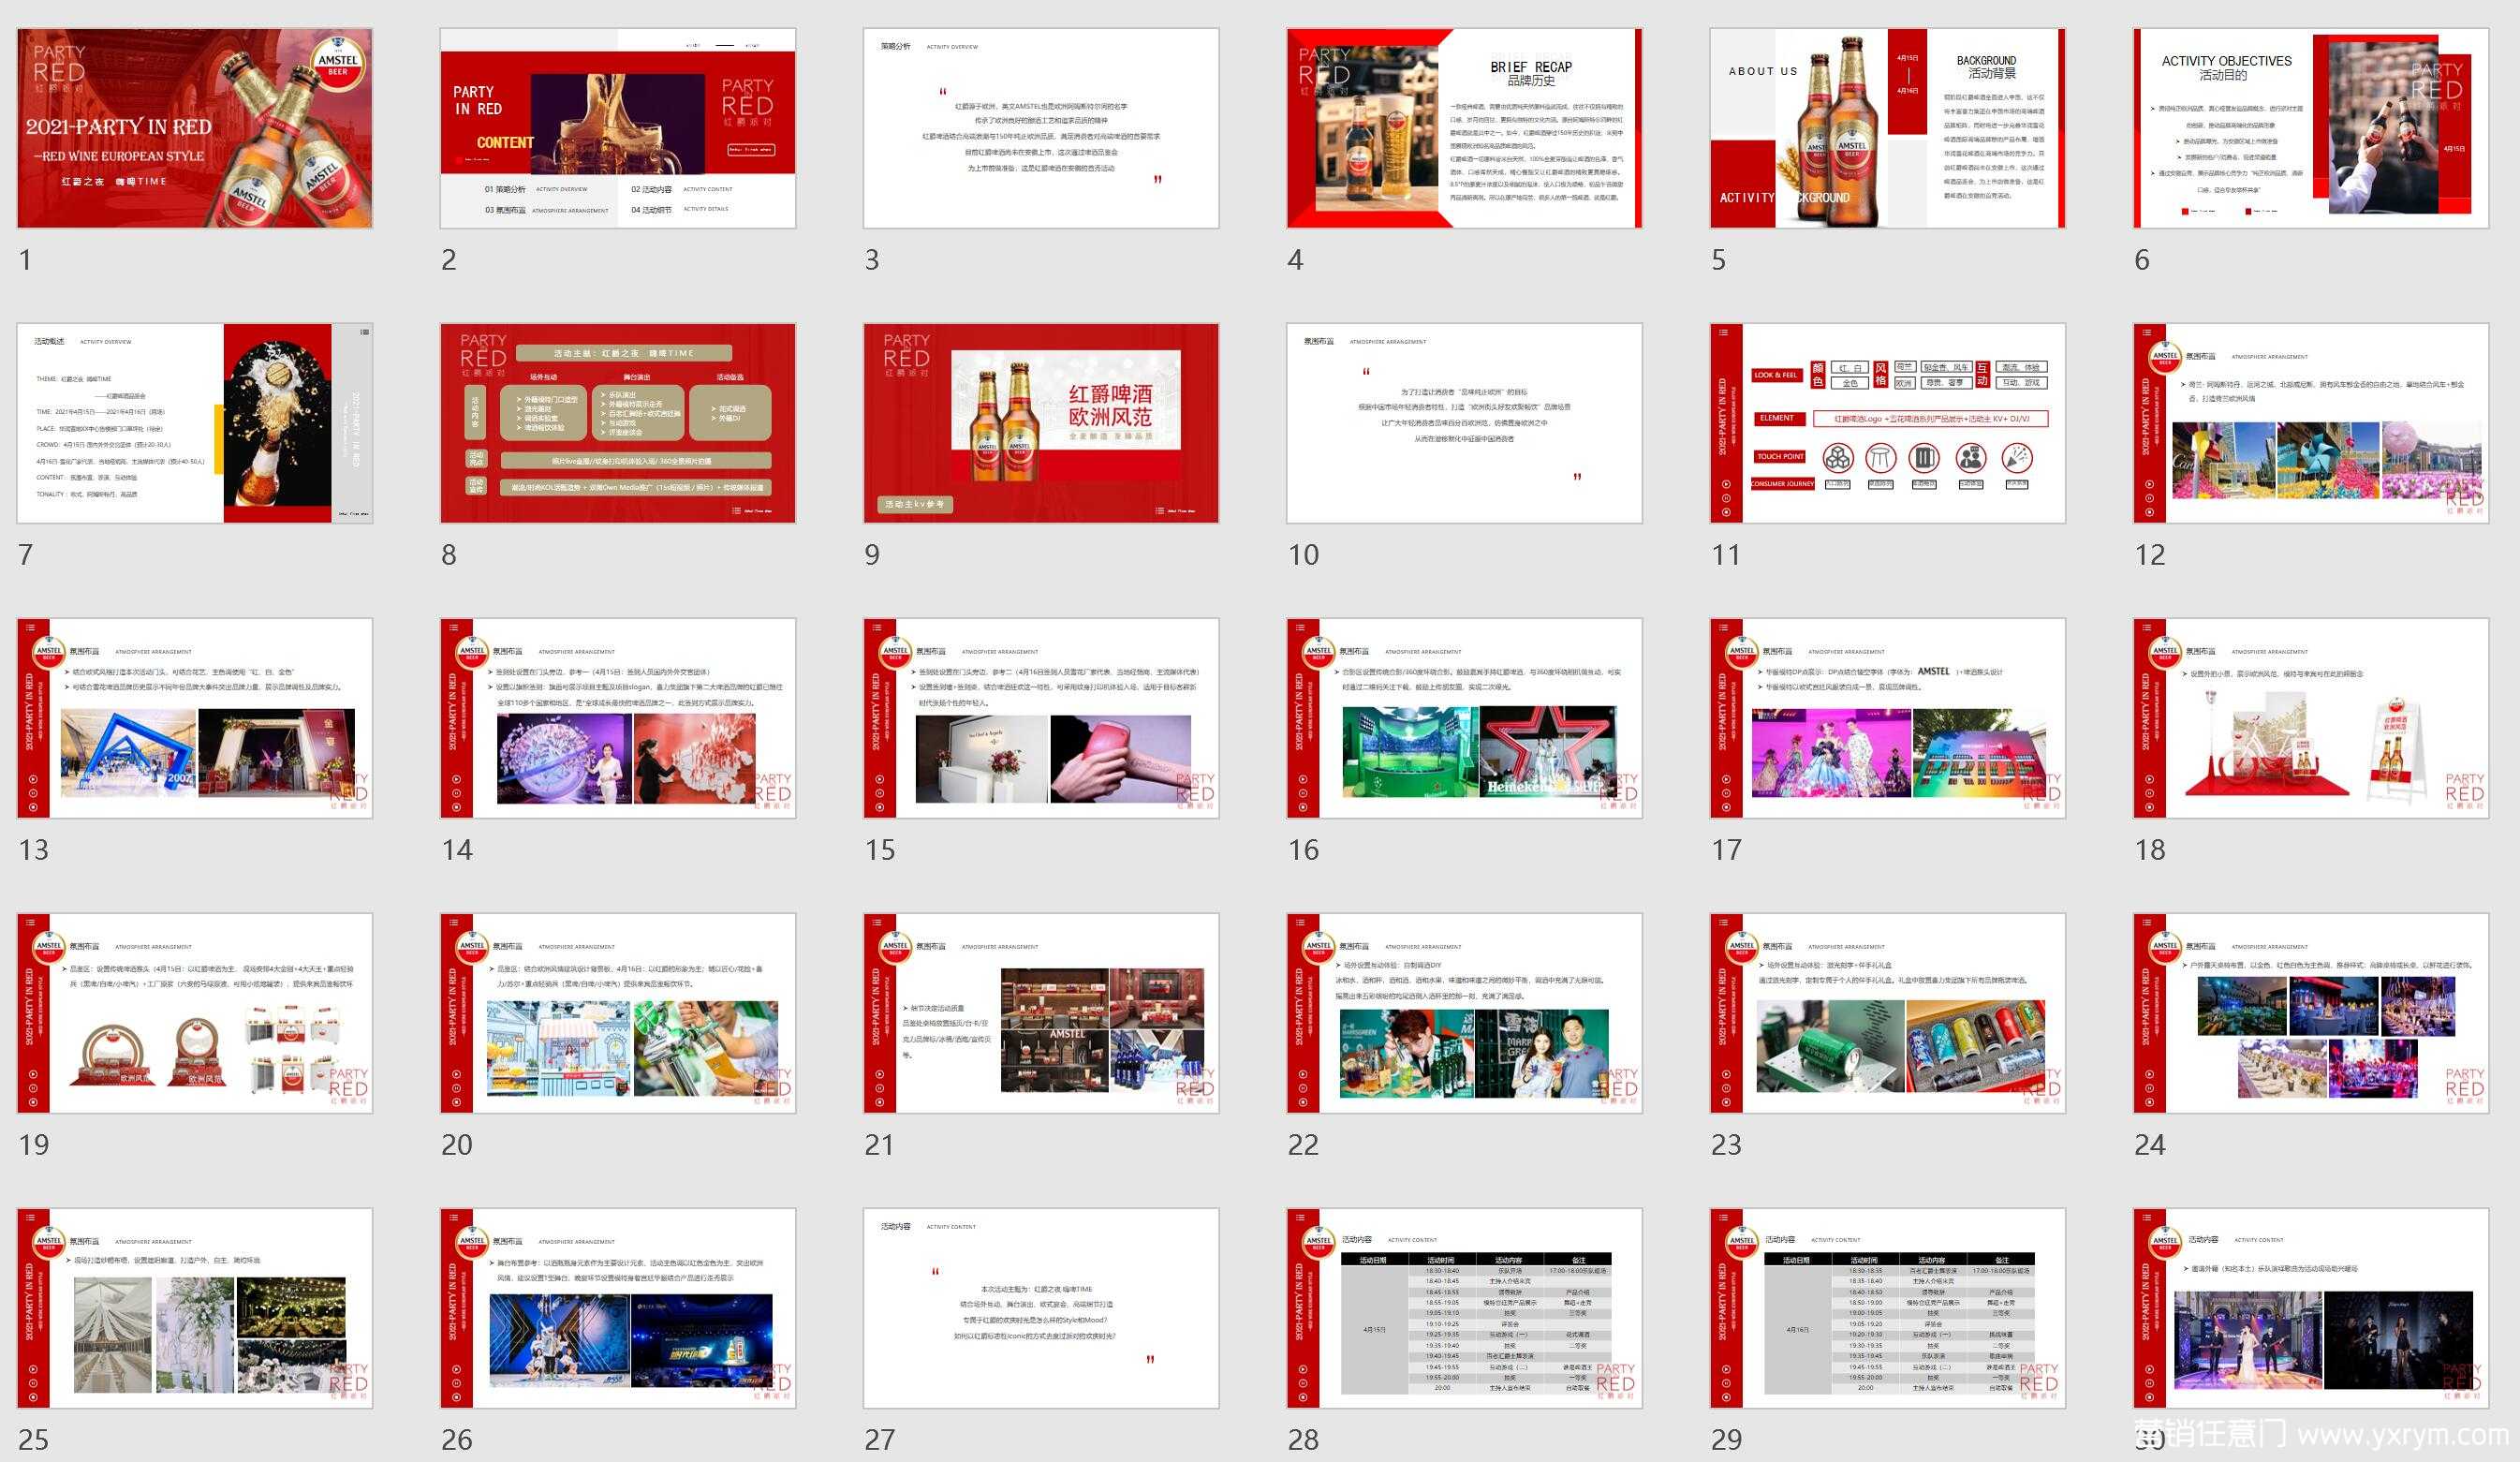This screenshot has width=2520, height=1462.
Task: Click slide number 12 label
Action: coord(2150,555)
